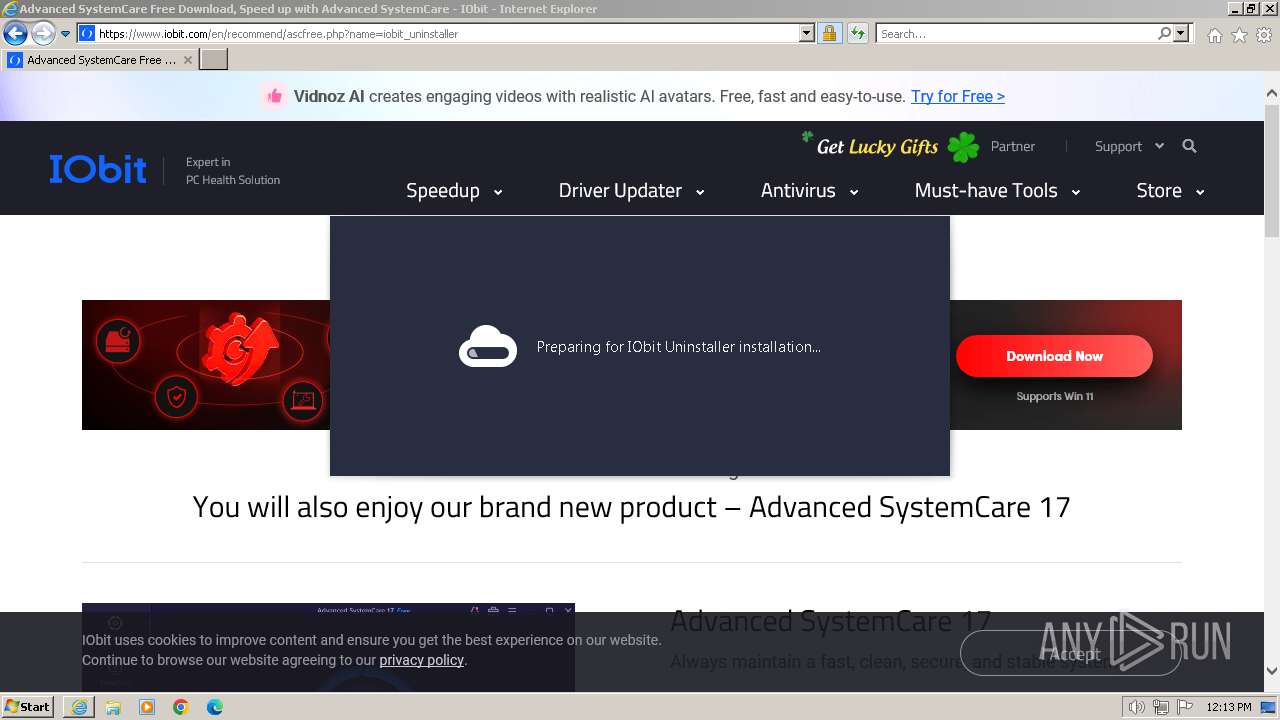Open the Windows Start button

point(28,707)
